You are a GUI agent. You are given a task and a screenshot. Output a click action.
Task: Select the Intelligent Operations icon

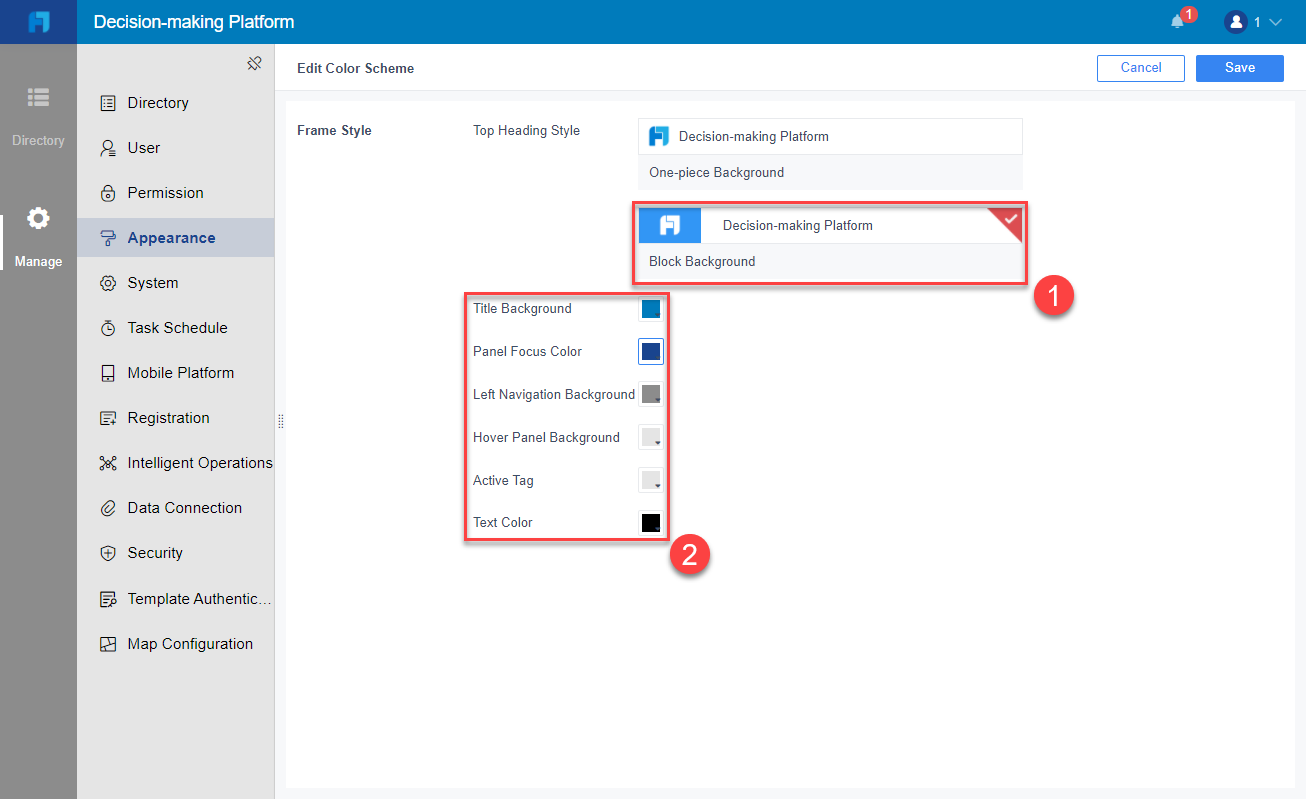pos(108,462)
